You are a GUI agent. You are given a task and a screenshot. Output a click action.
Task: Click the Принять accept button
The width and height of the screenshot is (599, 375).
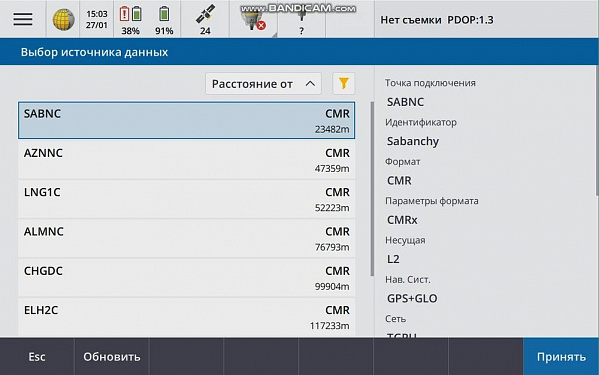tap(561, 357)
